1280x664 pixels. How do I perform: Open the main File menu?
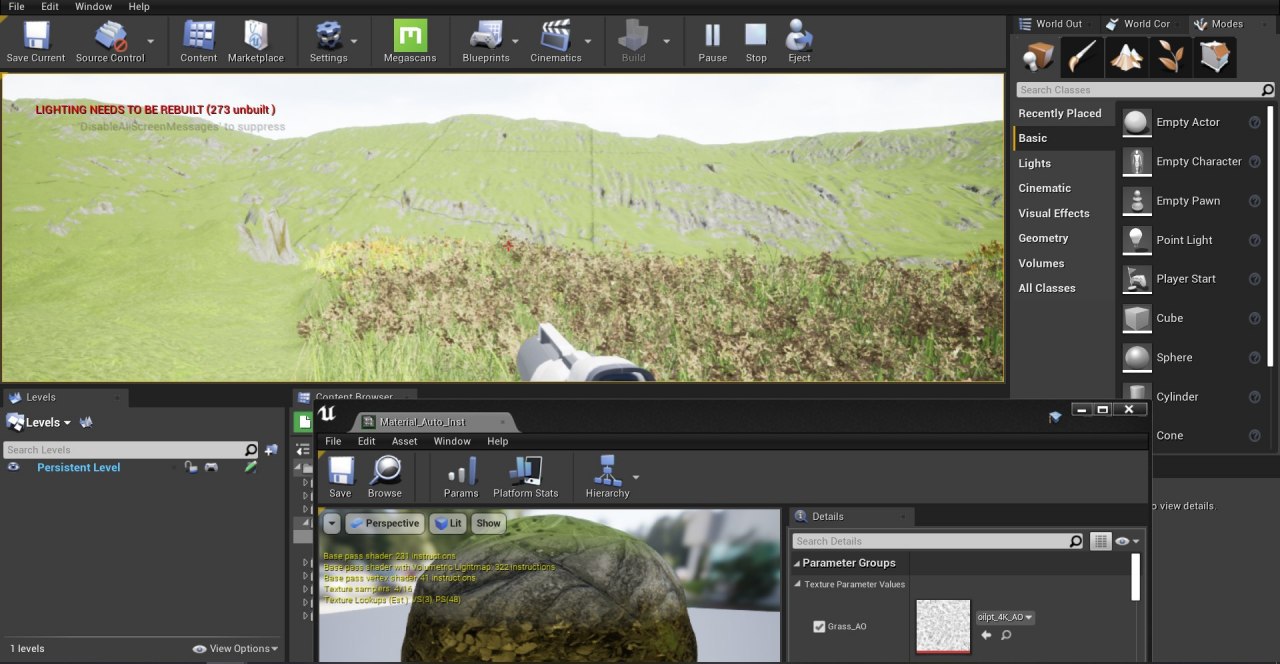pos(16,6)
